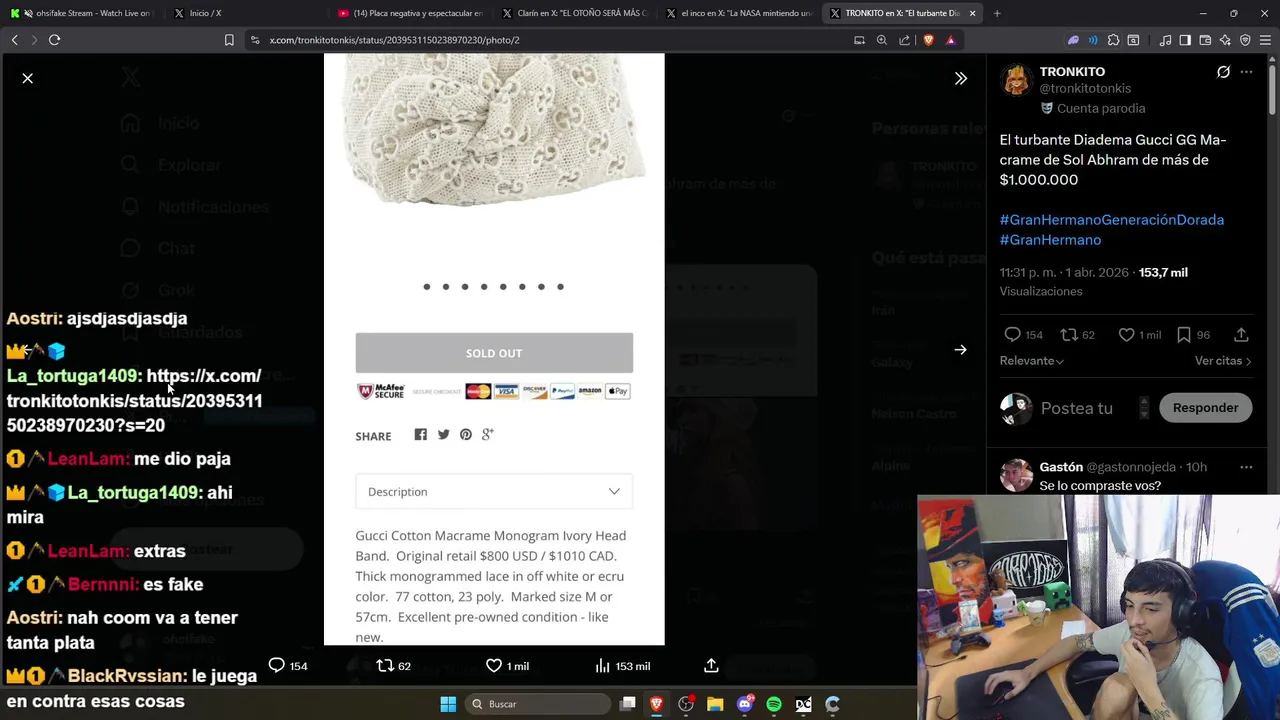This screenshot has width=1280, height=720.
Task: Open File Explorer from the taskbar
Action: (715, 704)
